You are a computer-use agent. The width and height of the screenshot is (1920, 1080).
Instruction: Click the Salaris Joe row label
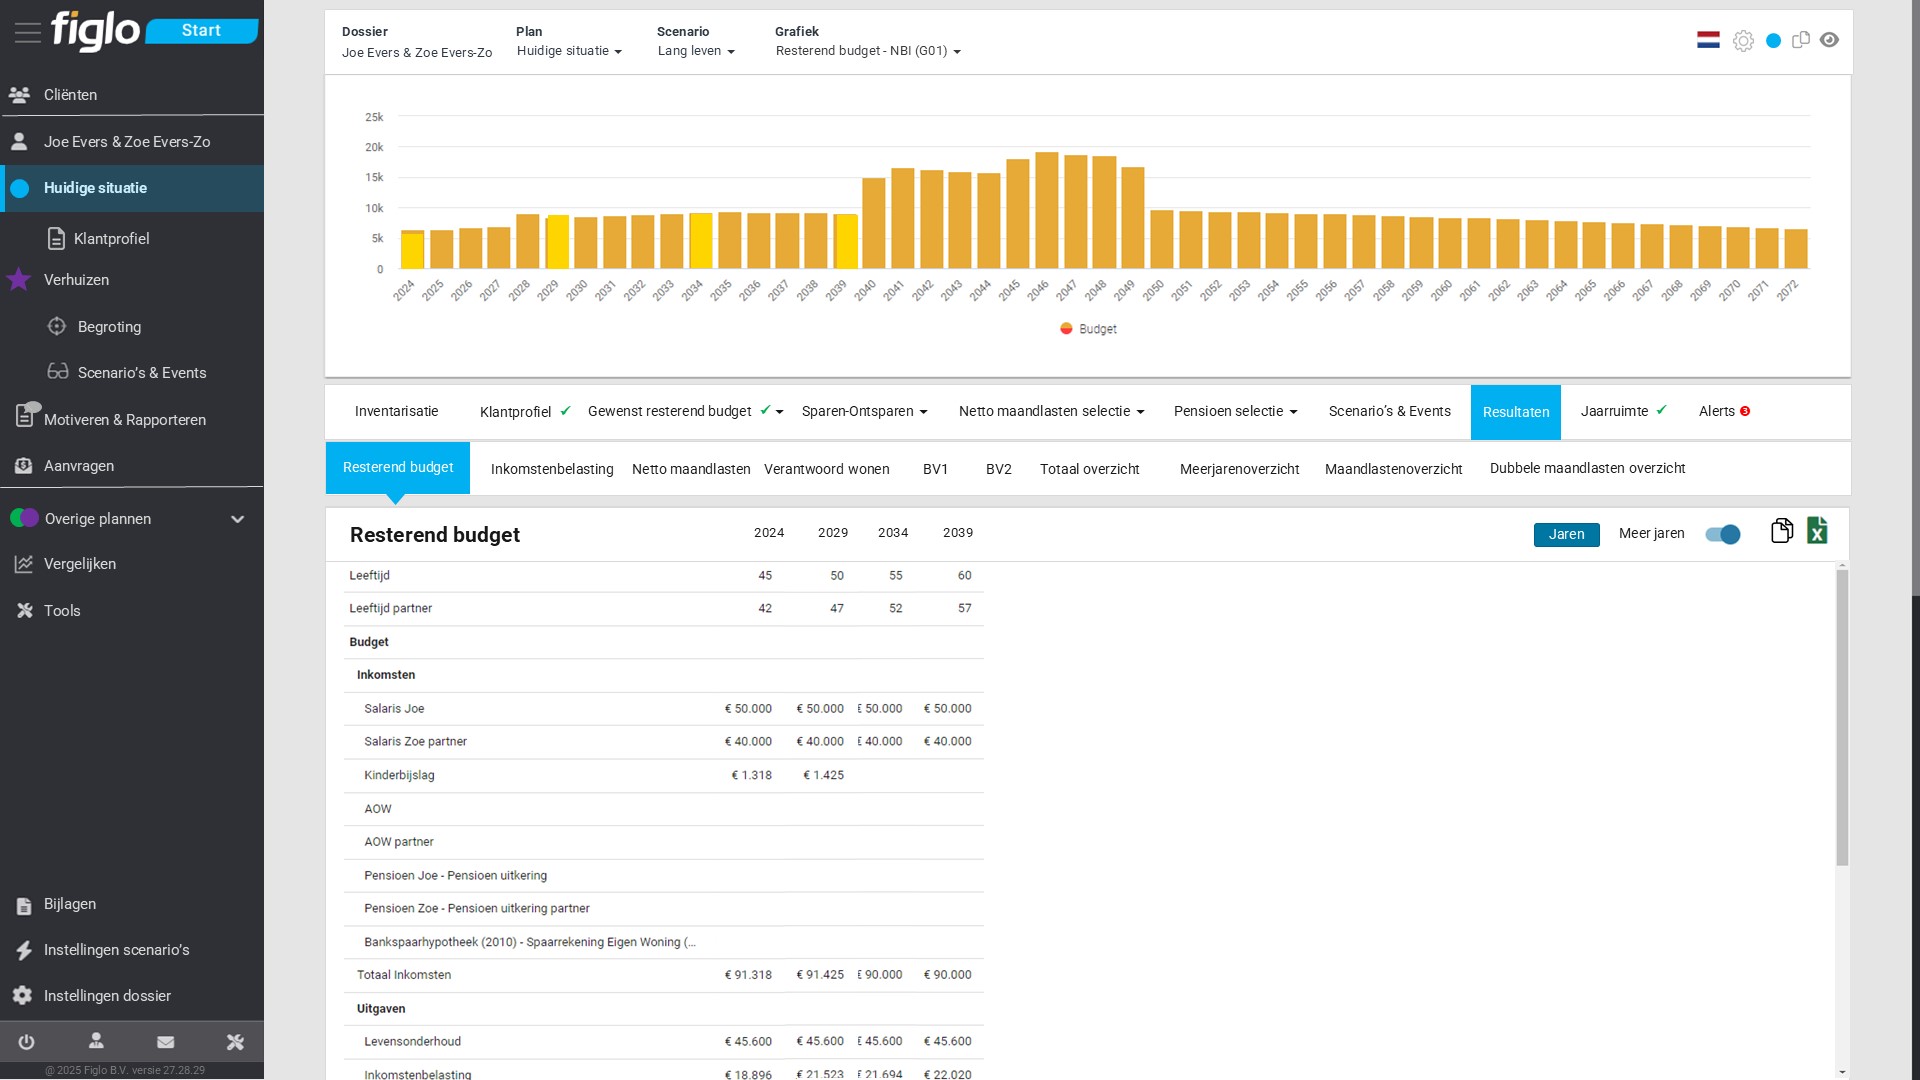tap(394, 708)
